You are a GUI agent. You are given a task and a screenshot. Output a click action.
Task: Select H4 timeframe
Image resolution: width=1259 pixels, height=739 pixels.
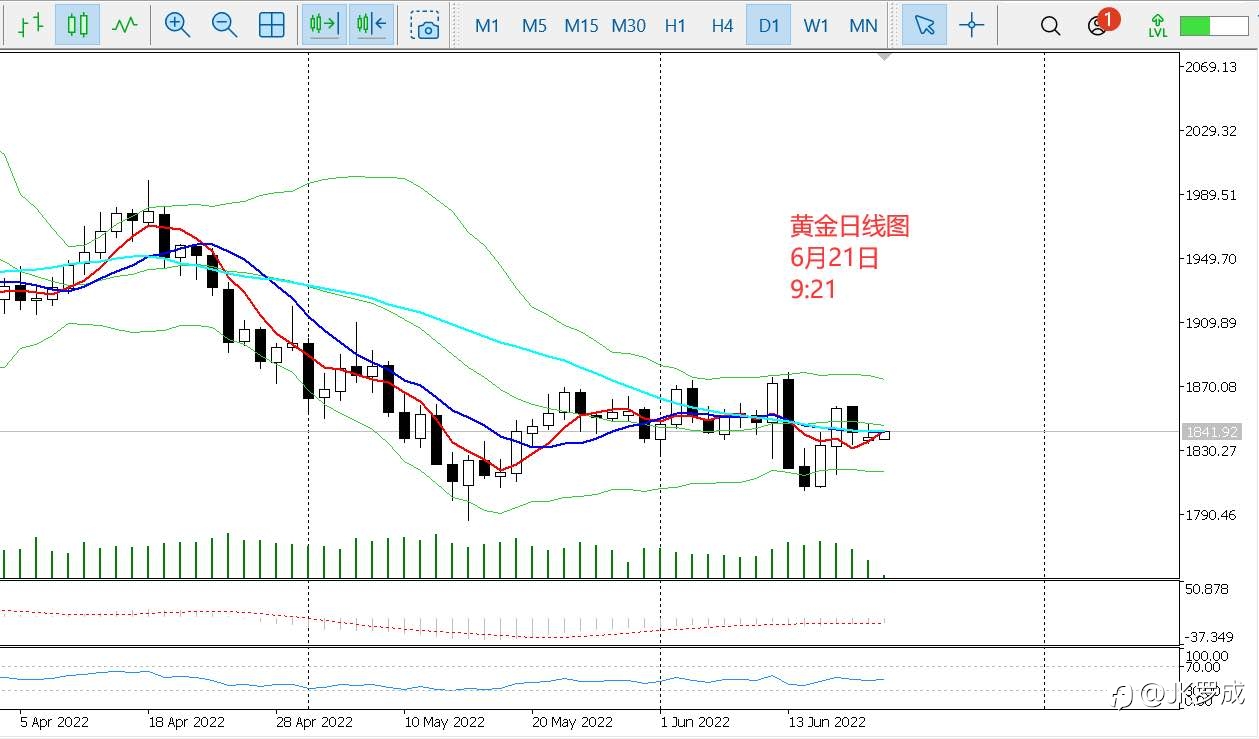click(x=722, y=26)
